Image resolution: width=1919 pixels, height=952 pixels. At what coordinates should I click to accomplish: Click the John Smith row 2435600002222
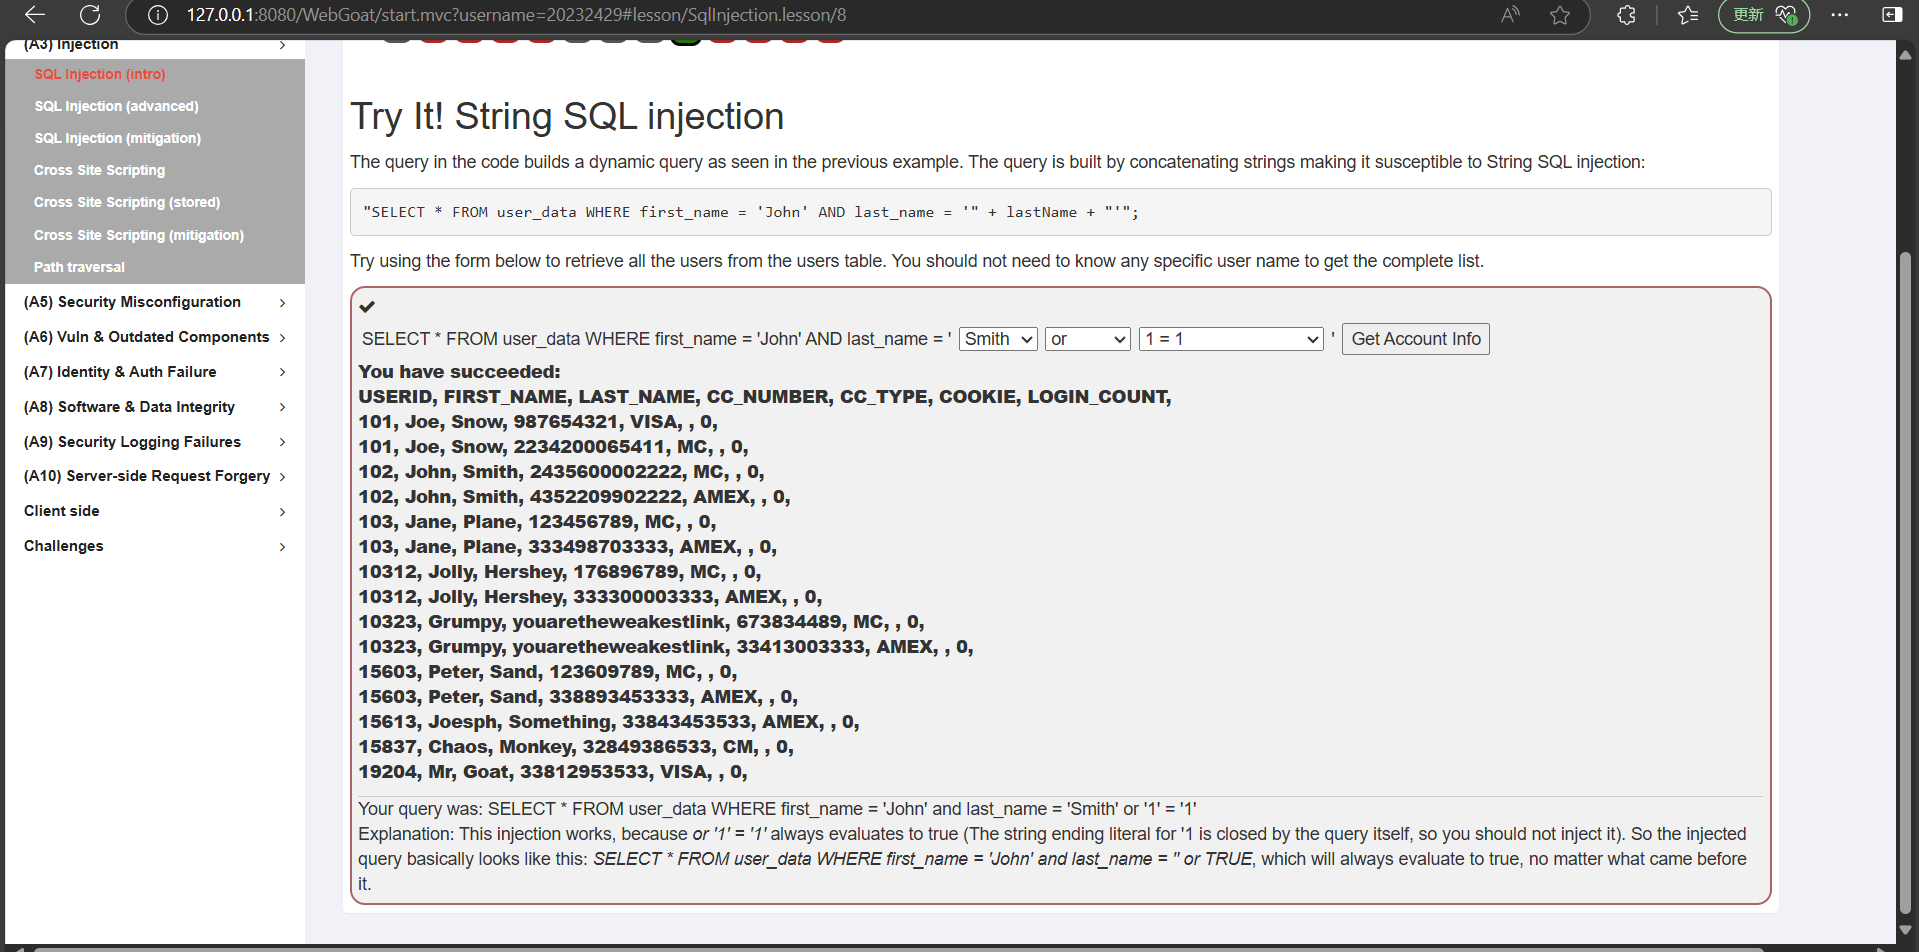pos(562,472)
